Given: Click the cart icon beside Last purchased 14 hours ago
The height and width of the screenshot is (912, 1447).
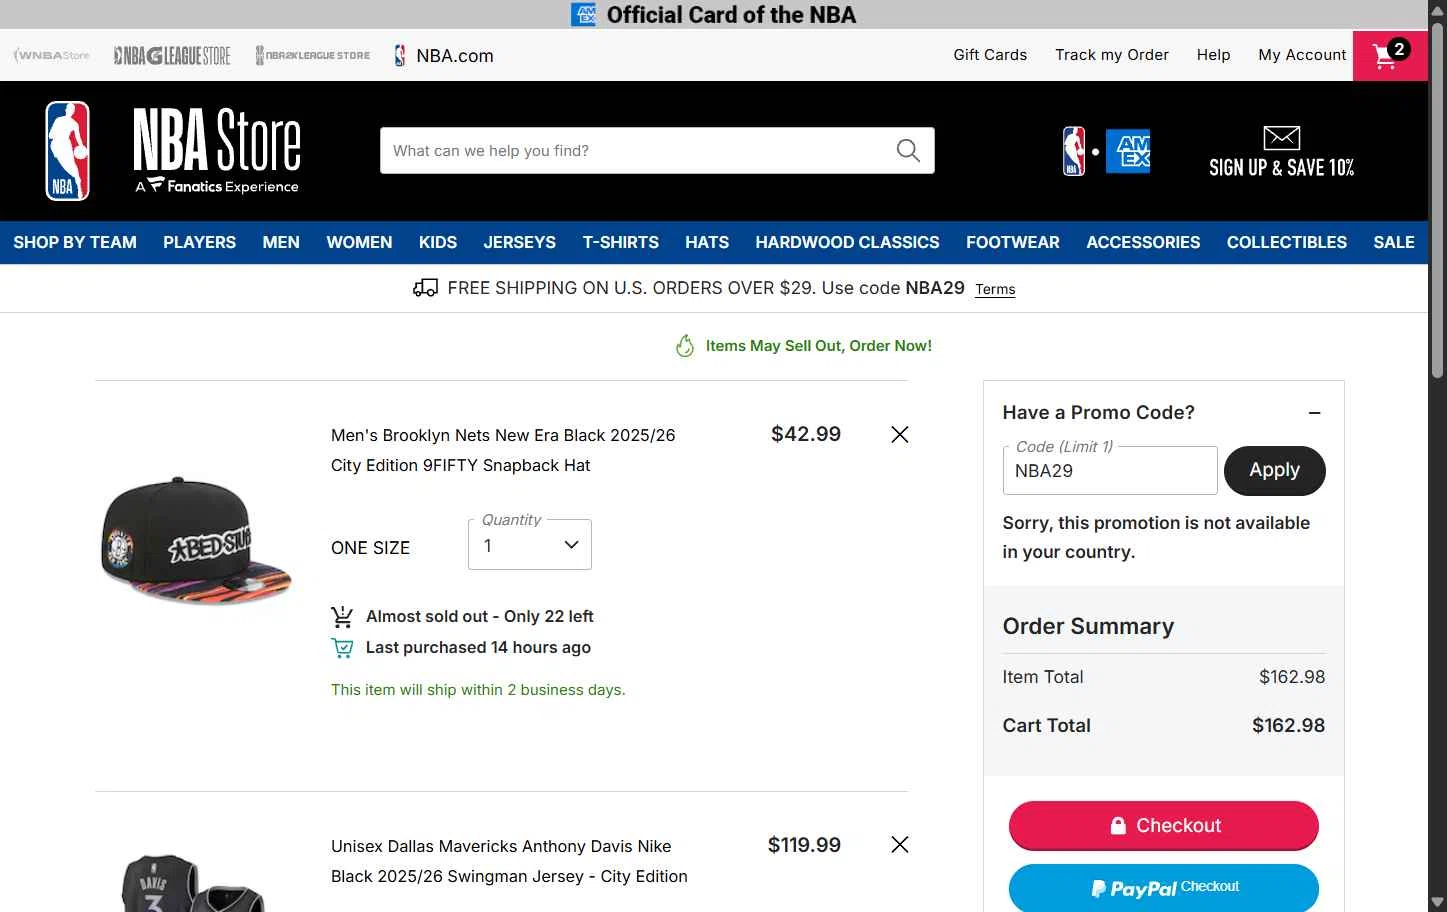Looking at the screenshot, I should [x=342, y=648].
